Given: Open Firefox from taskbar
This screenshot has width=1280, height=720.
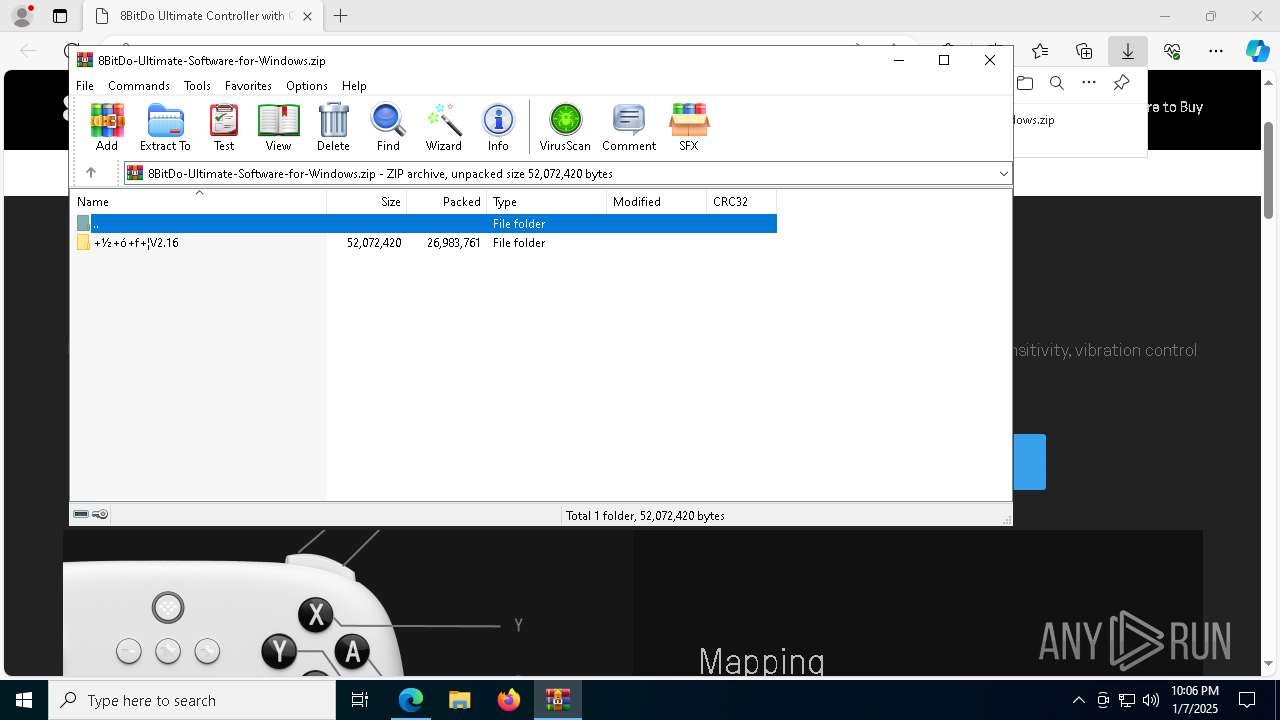Looking at the screenshot, I should [x=509, y=700].
